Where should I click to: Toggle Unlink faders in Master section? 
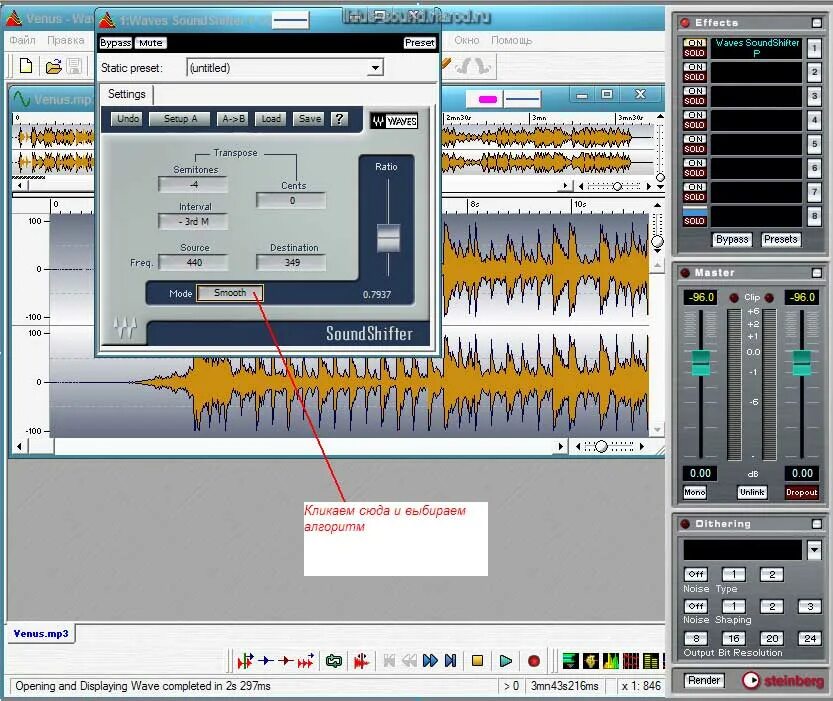pos(752,492)
